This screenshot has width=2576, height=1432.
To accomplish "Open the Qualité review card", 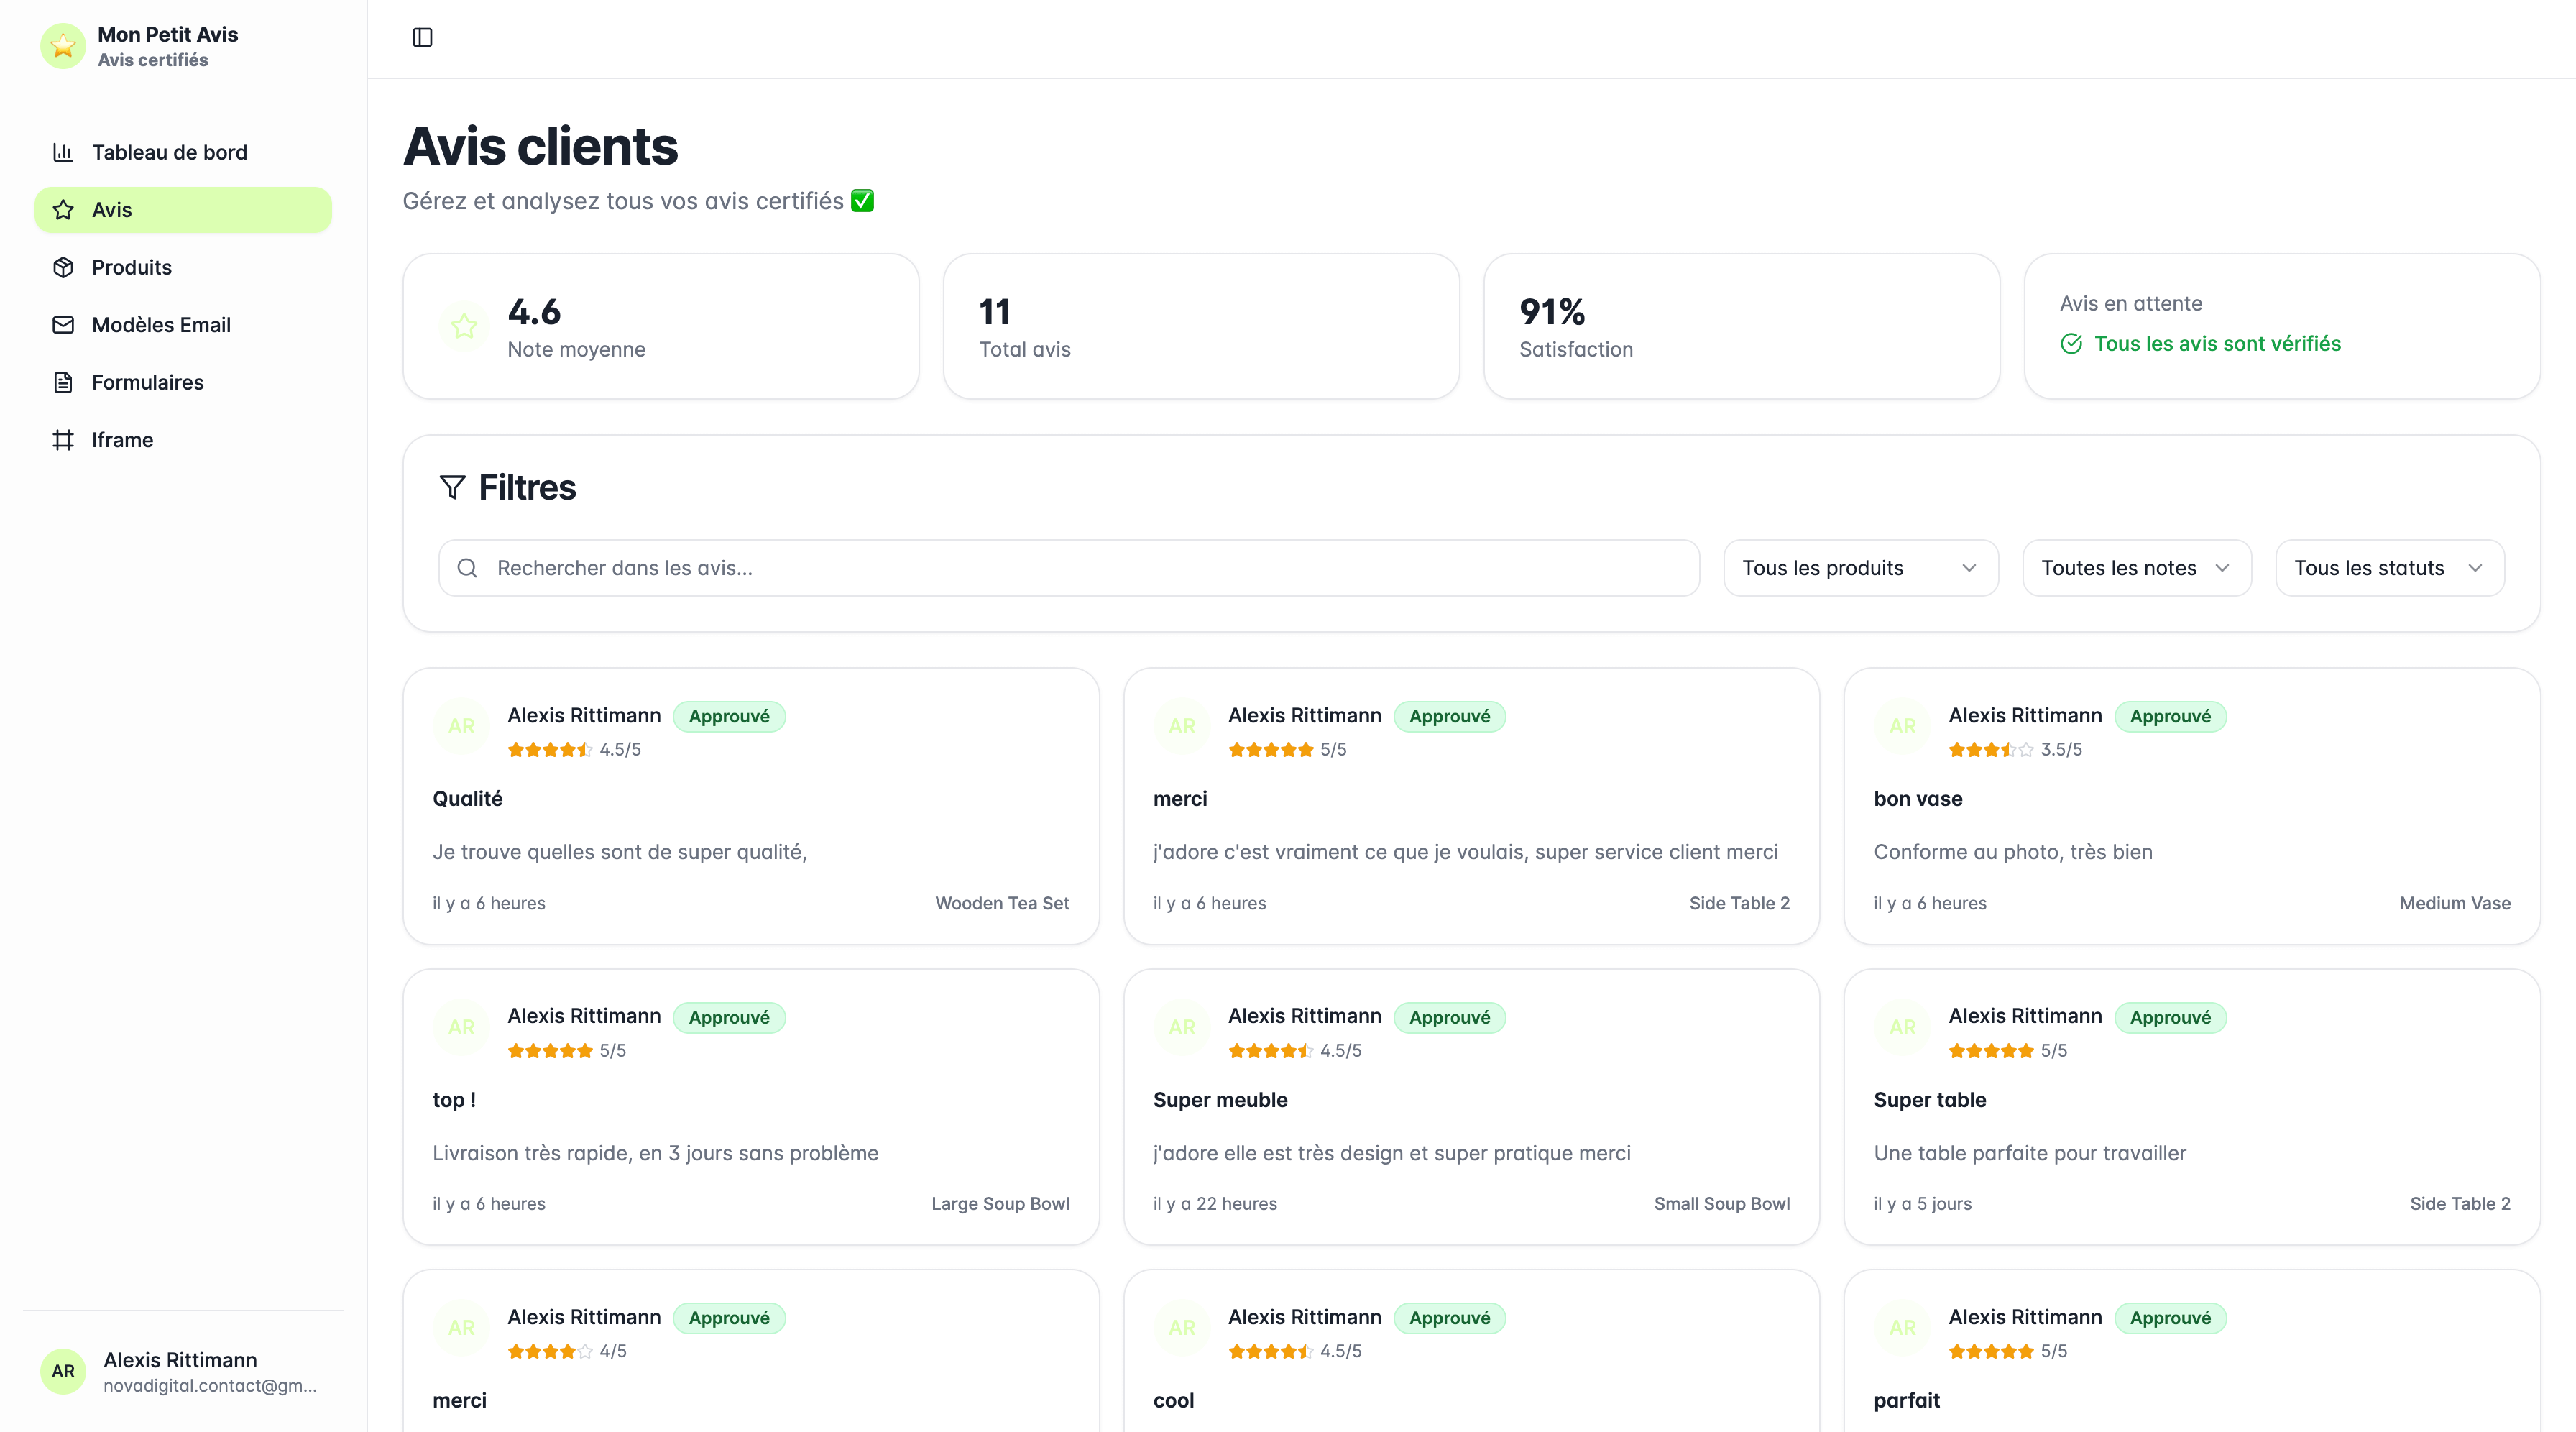I will click(x=750, y=806).
